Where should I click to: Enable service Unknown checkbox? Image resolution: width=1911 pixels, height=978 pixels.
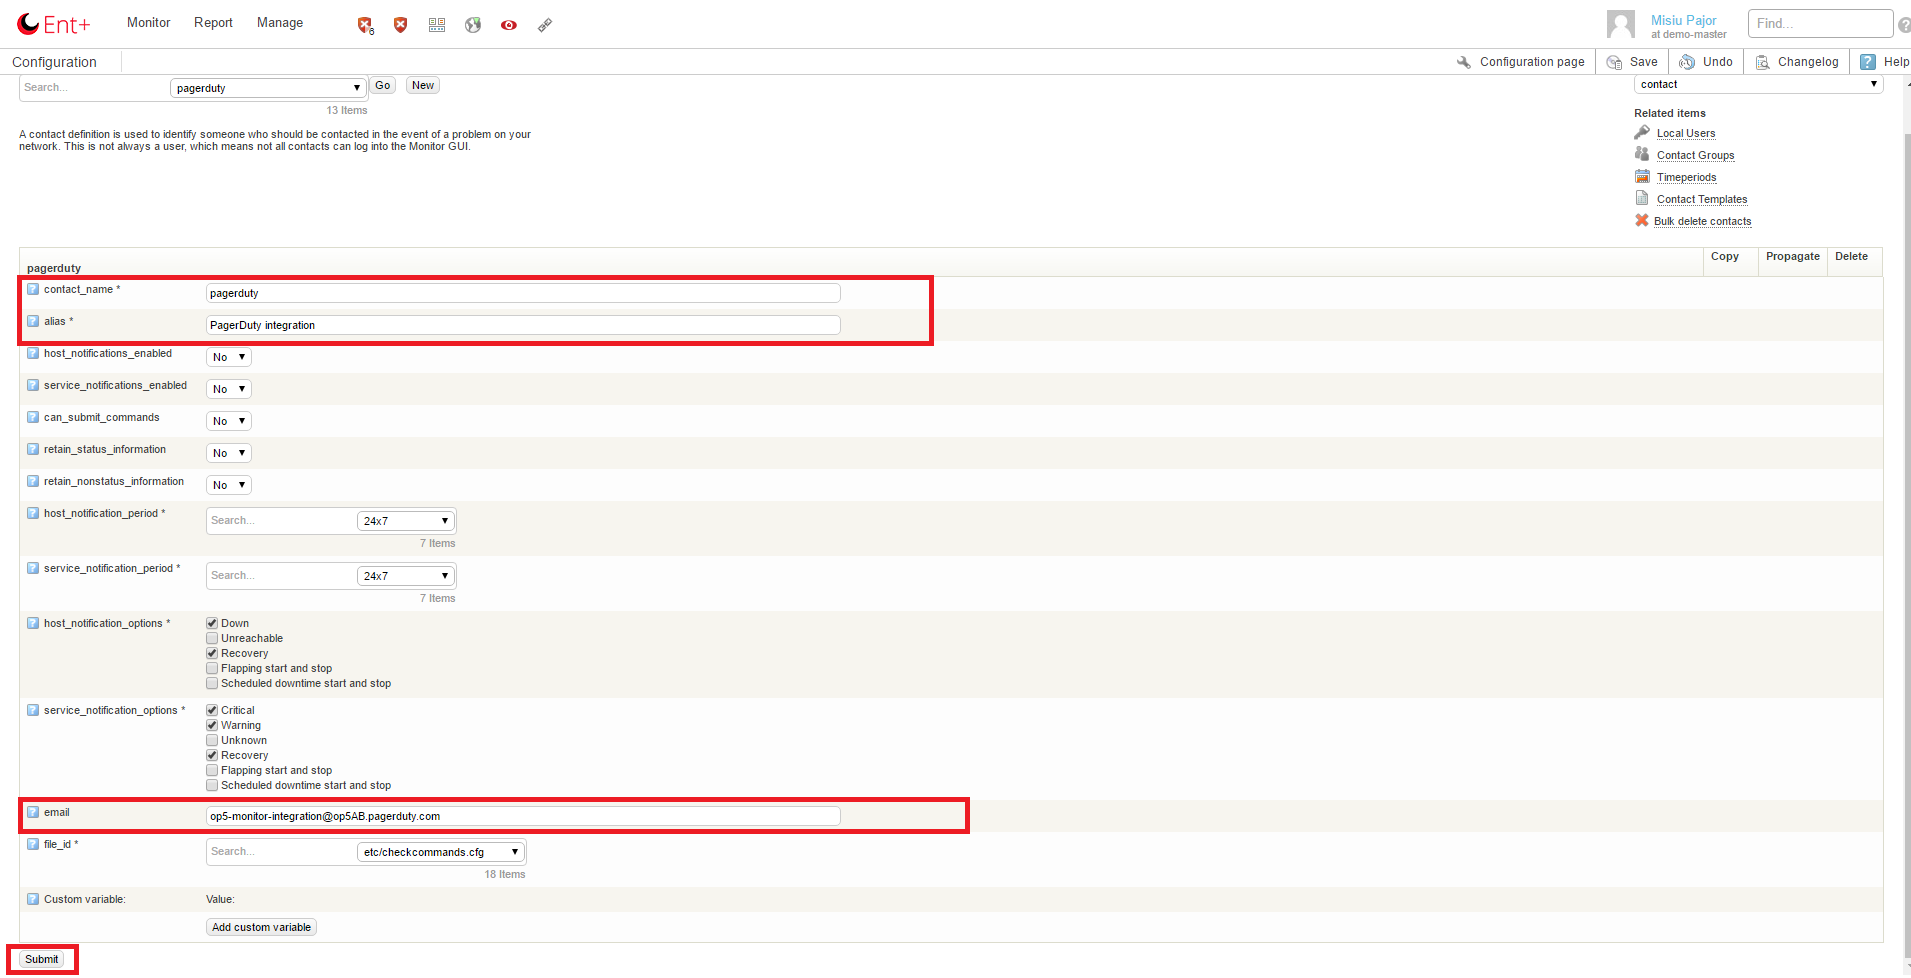point(212,740)
